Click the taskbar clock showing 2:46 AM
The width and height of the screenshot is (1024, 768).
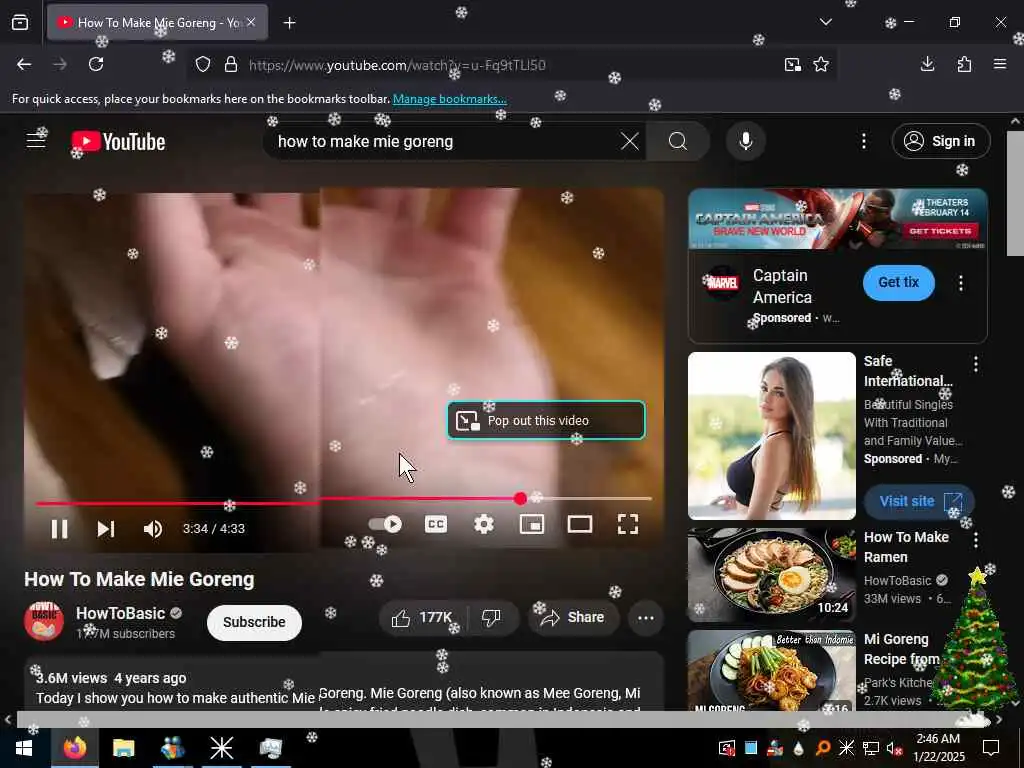(938, 748)
